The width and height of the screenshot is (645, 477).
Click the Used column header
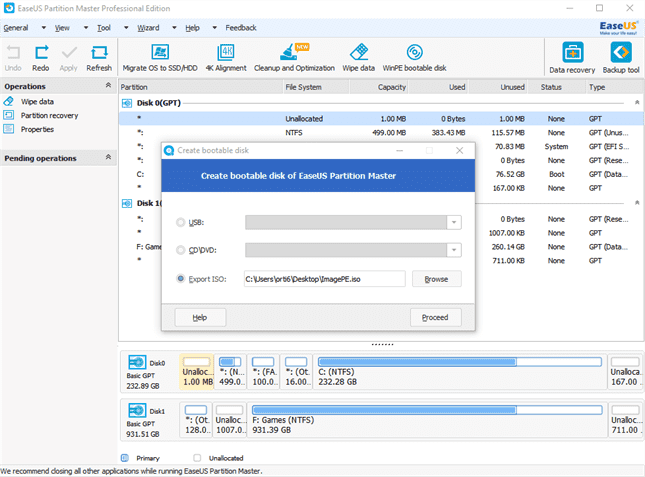click(438, 87)
